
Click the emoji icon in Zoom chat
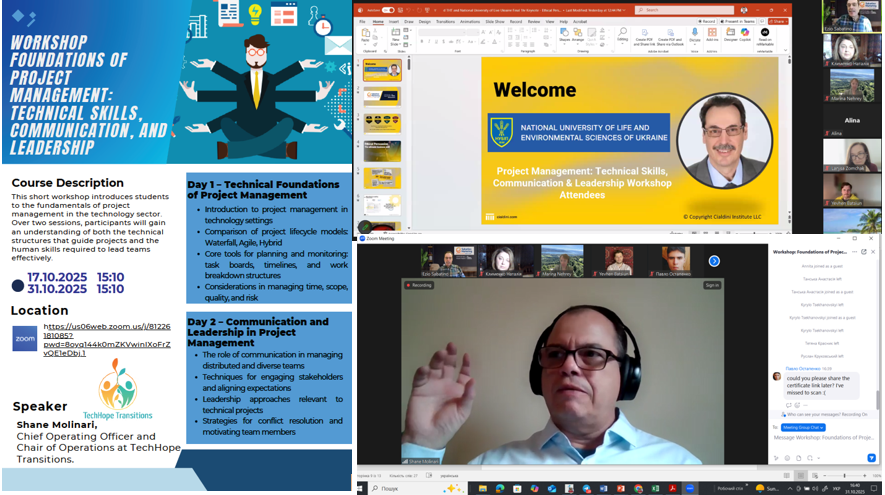tap(787, 458)
